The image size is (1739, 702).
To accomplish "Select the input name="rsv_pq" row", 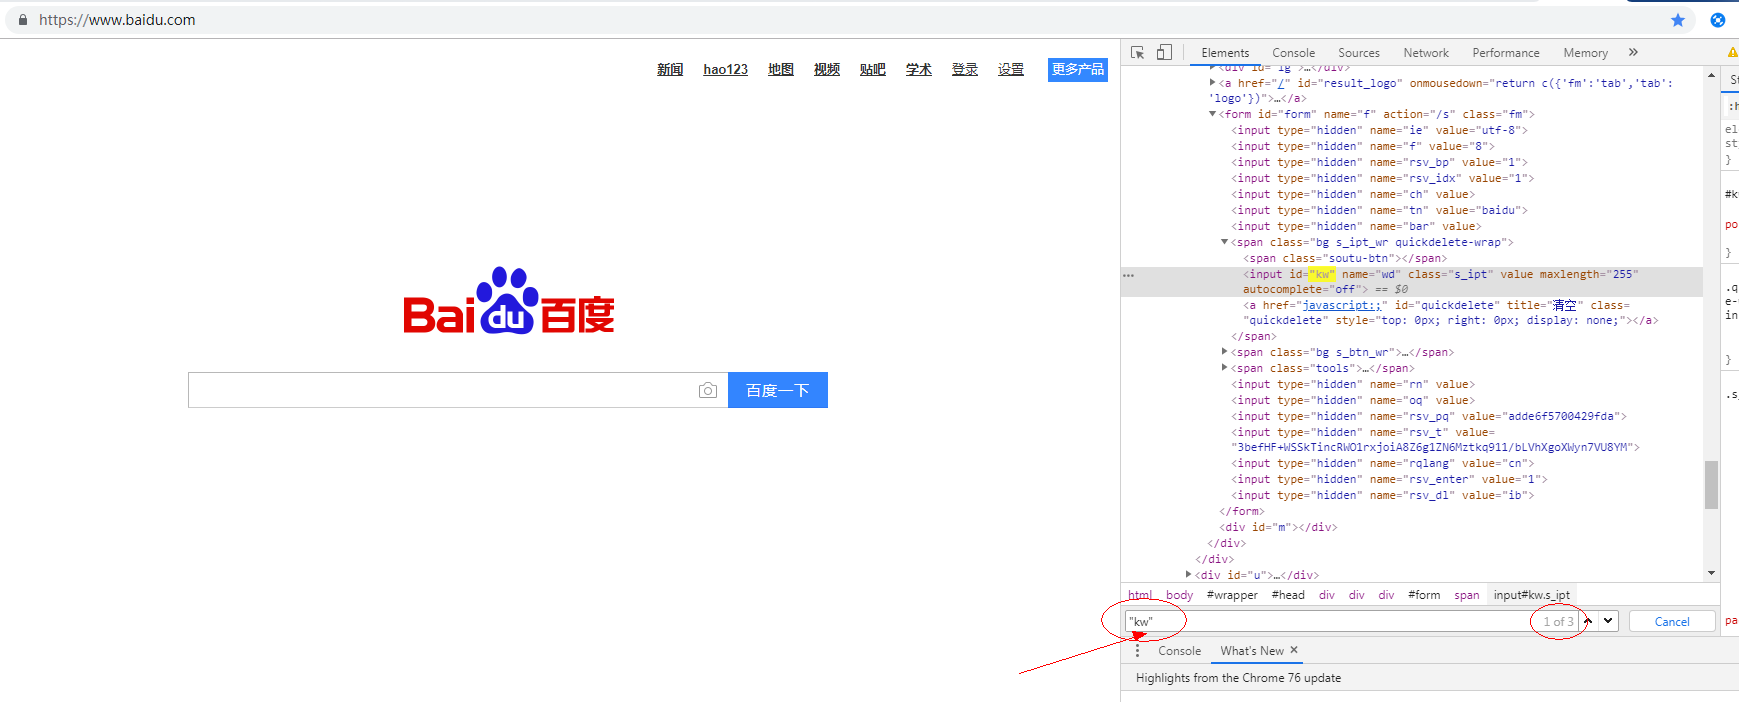I will [1429, 416].
